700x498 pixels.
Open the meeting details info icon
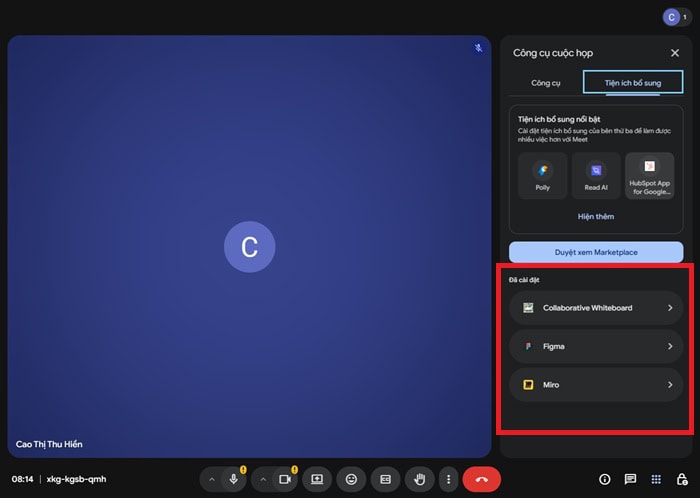pyautogui.click(x=604, y=480)
